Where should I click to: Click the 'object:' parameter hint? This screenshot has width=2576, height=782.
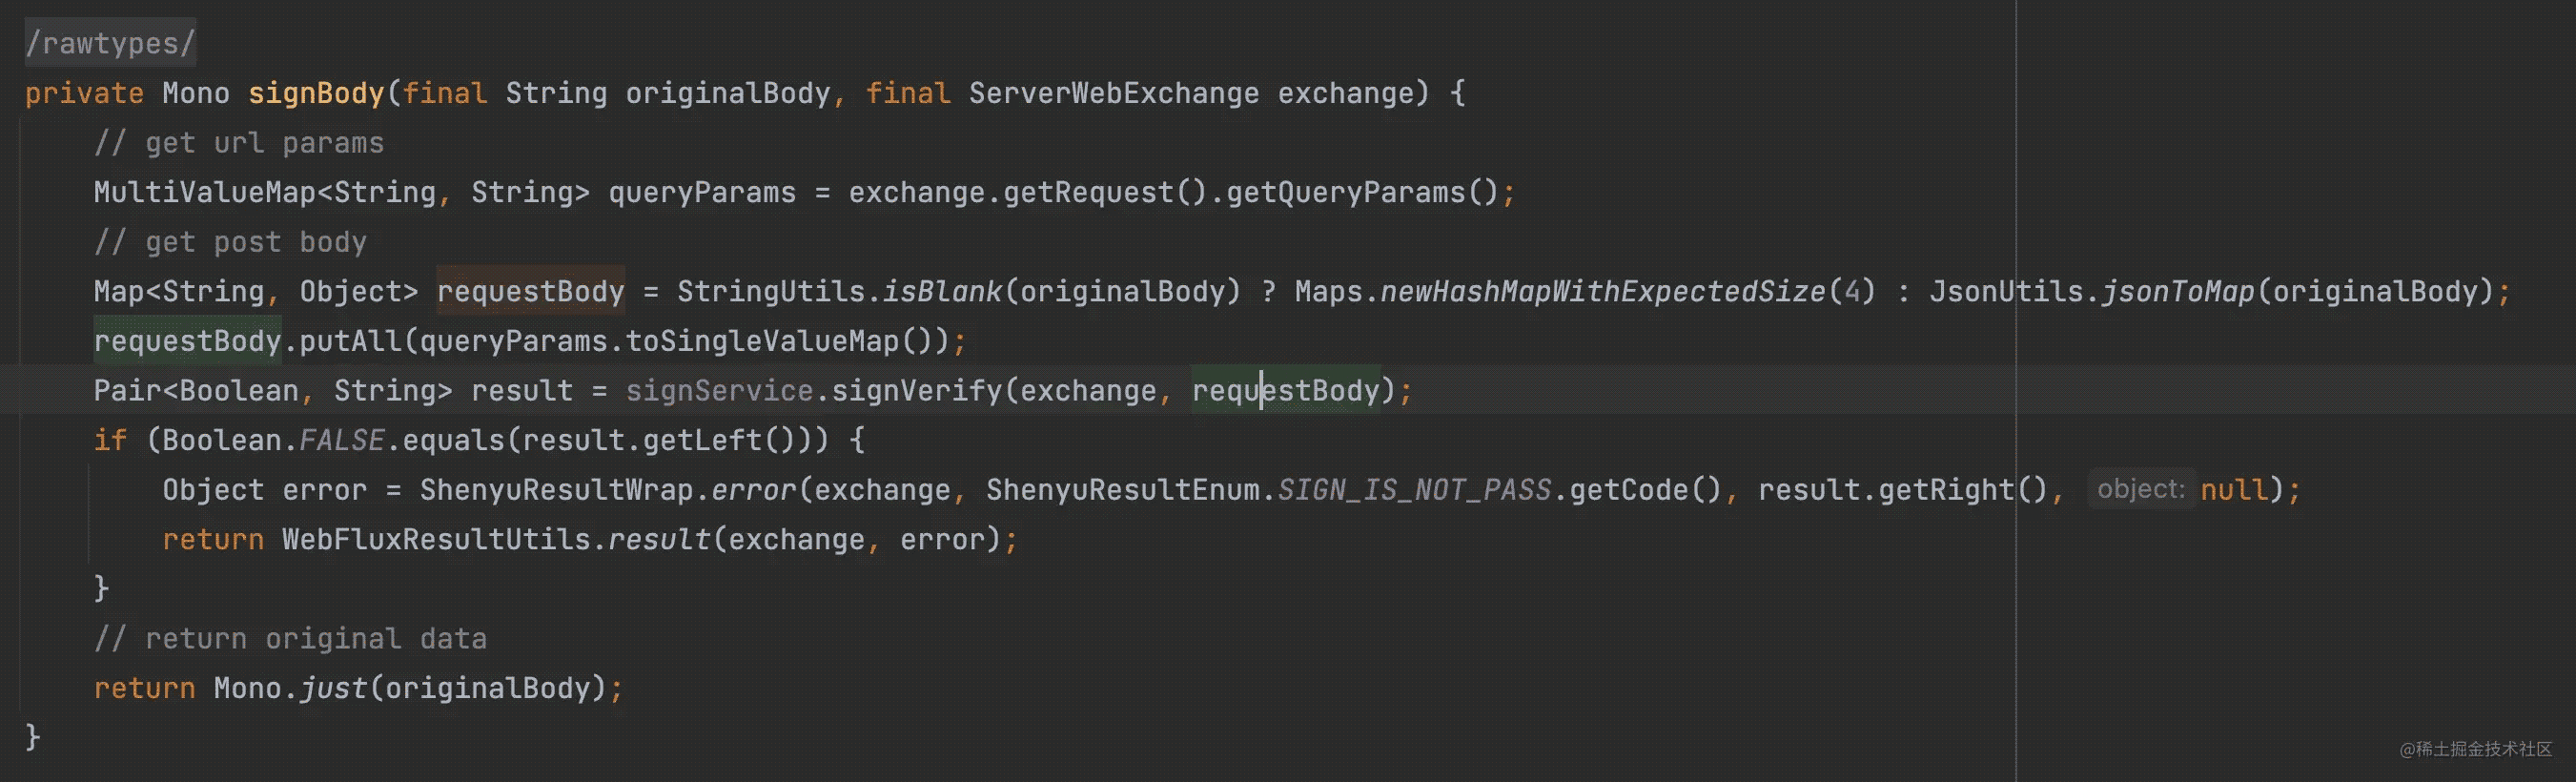pos(2141,489)
